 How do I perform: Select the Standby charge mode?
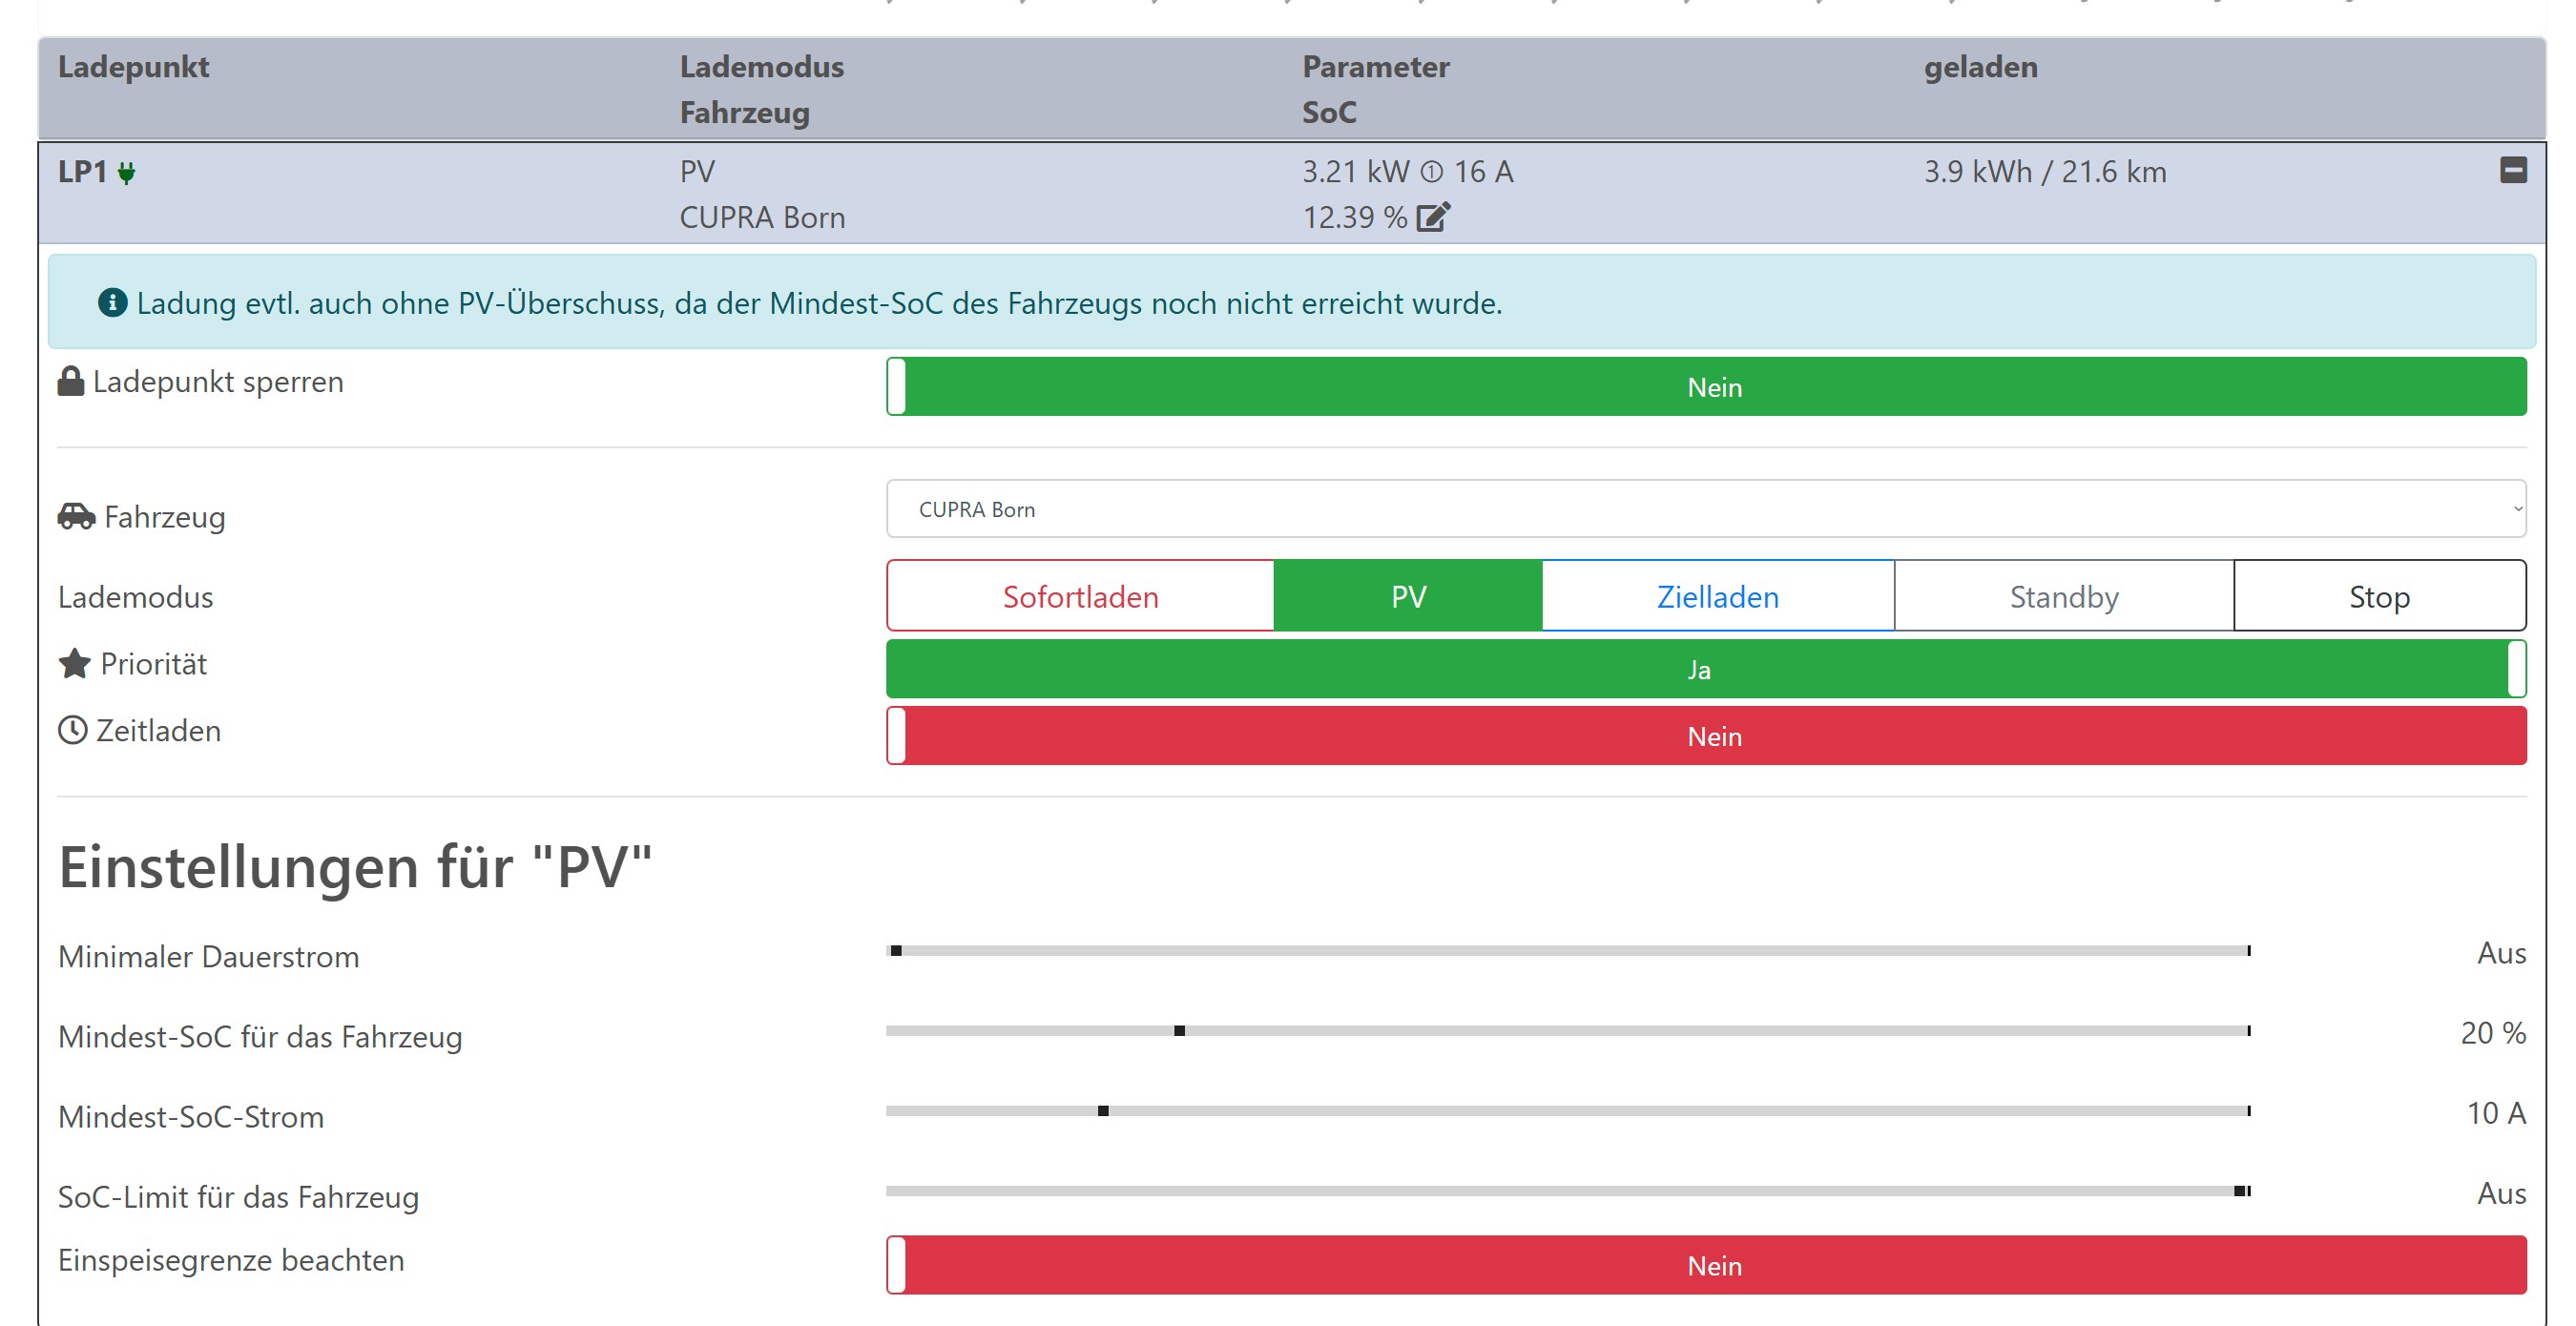(x=2063, y=597)
